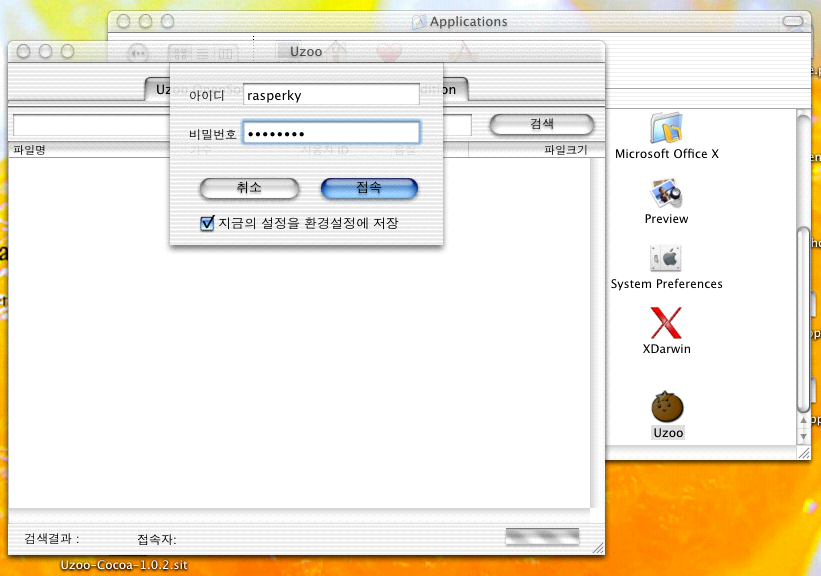Click the 취소 (Cancel) button
This screenshot has width=821, height=576.
click(249, 188)
